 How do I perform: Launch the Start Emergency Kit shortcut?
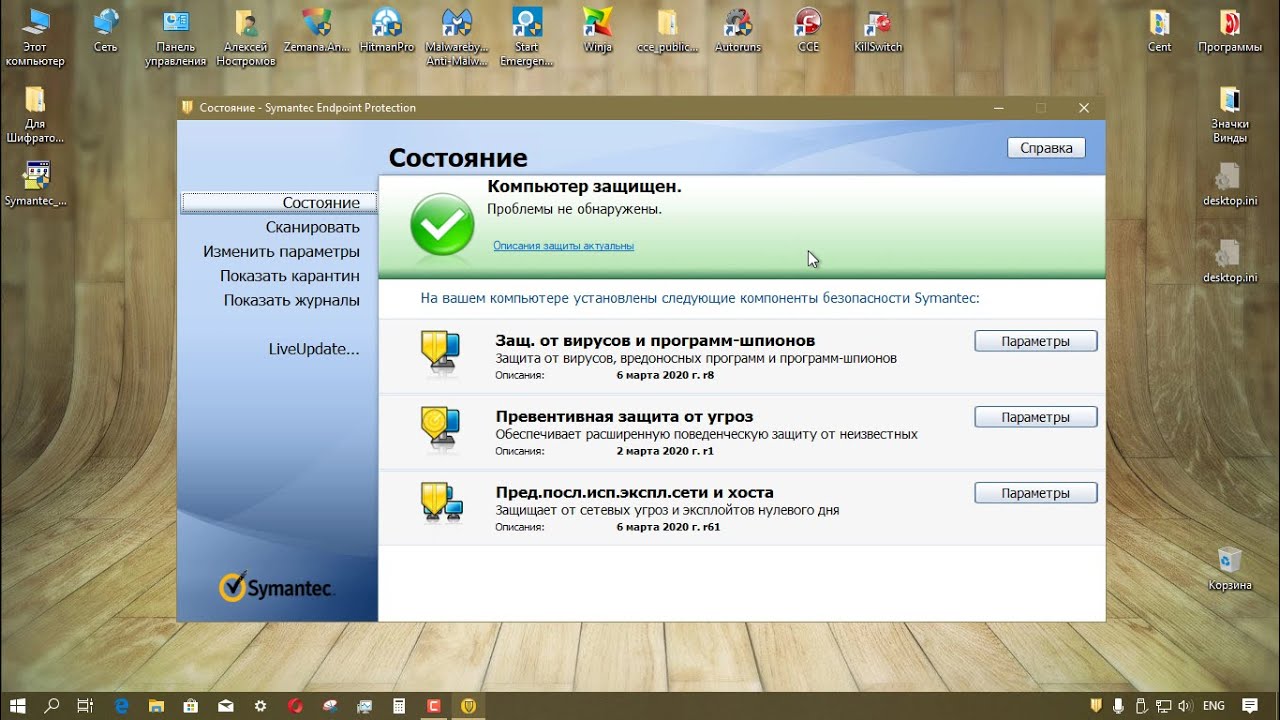click(527, 37)
